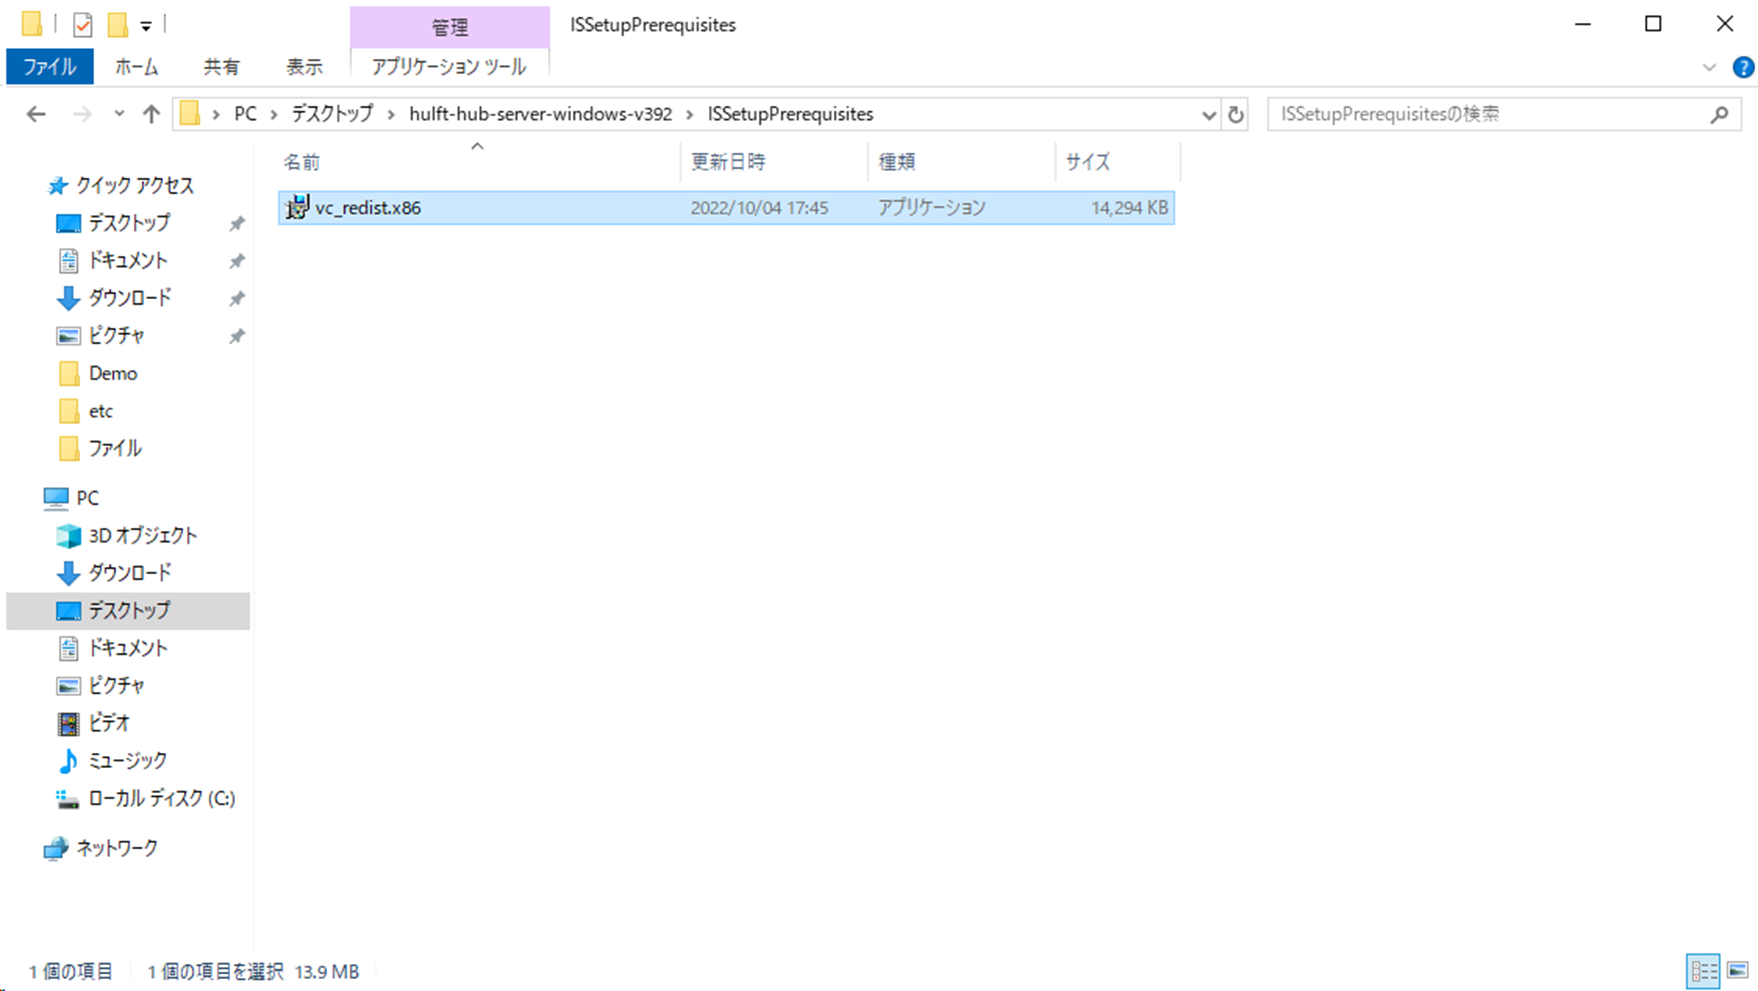Click the New Folder icon in title bar
Viewport: 1758px width, 991px height.
point(118,24)
